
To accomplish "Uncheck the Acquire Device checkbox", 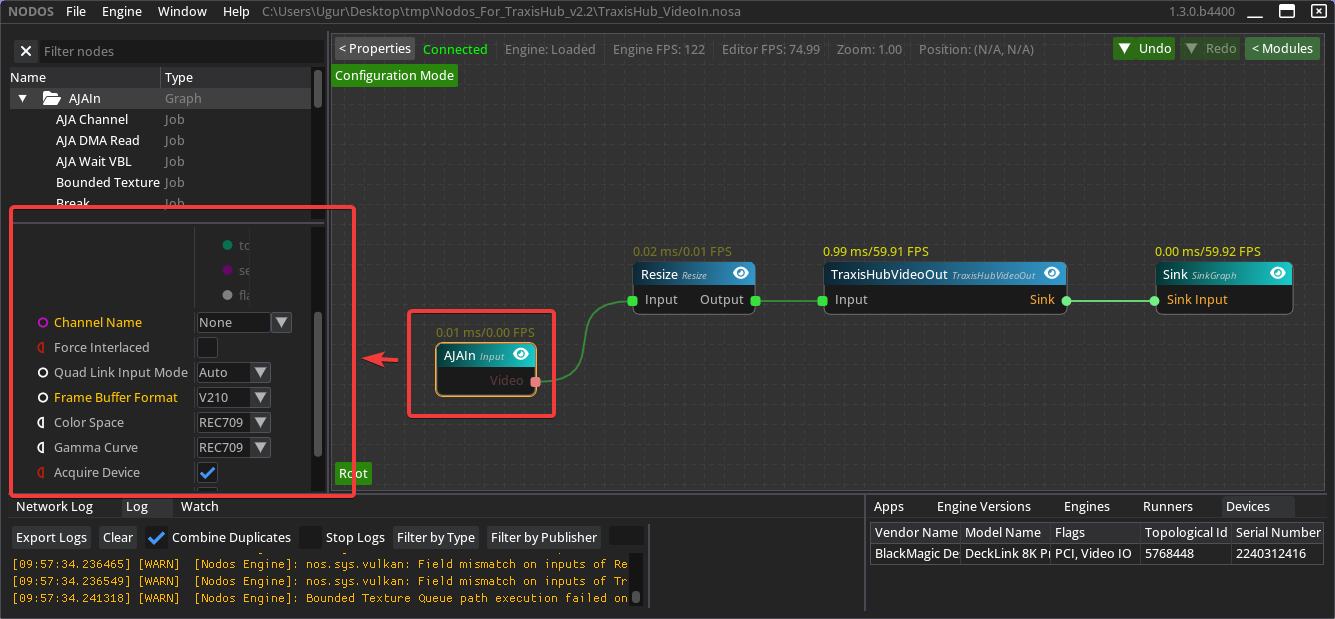I will coord(208,473).
